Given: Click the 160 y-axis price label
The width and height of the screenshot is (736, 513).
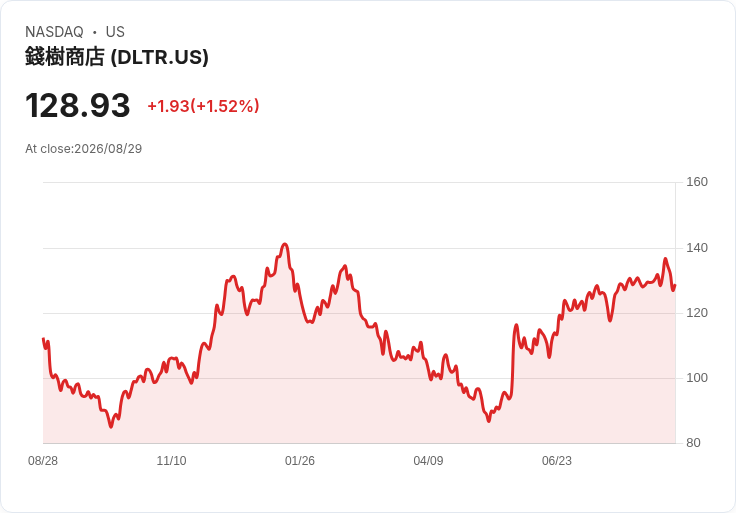Looking at the screenshot, I should click(x=697, y=182).
